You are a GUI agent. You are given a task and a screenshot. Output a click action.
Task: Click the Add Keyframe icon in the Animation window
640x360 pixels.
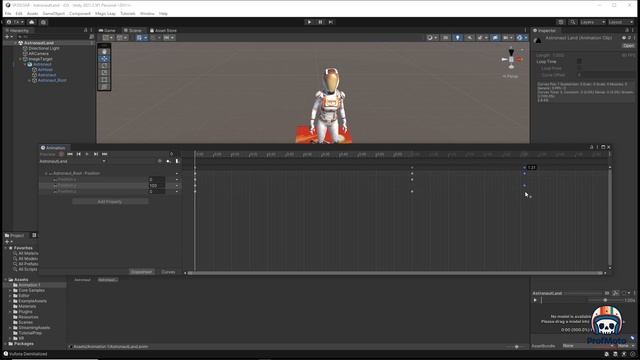point(168,161)
